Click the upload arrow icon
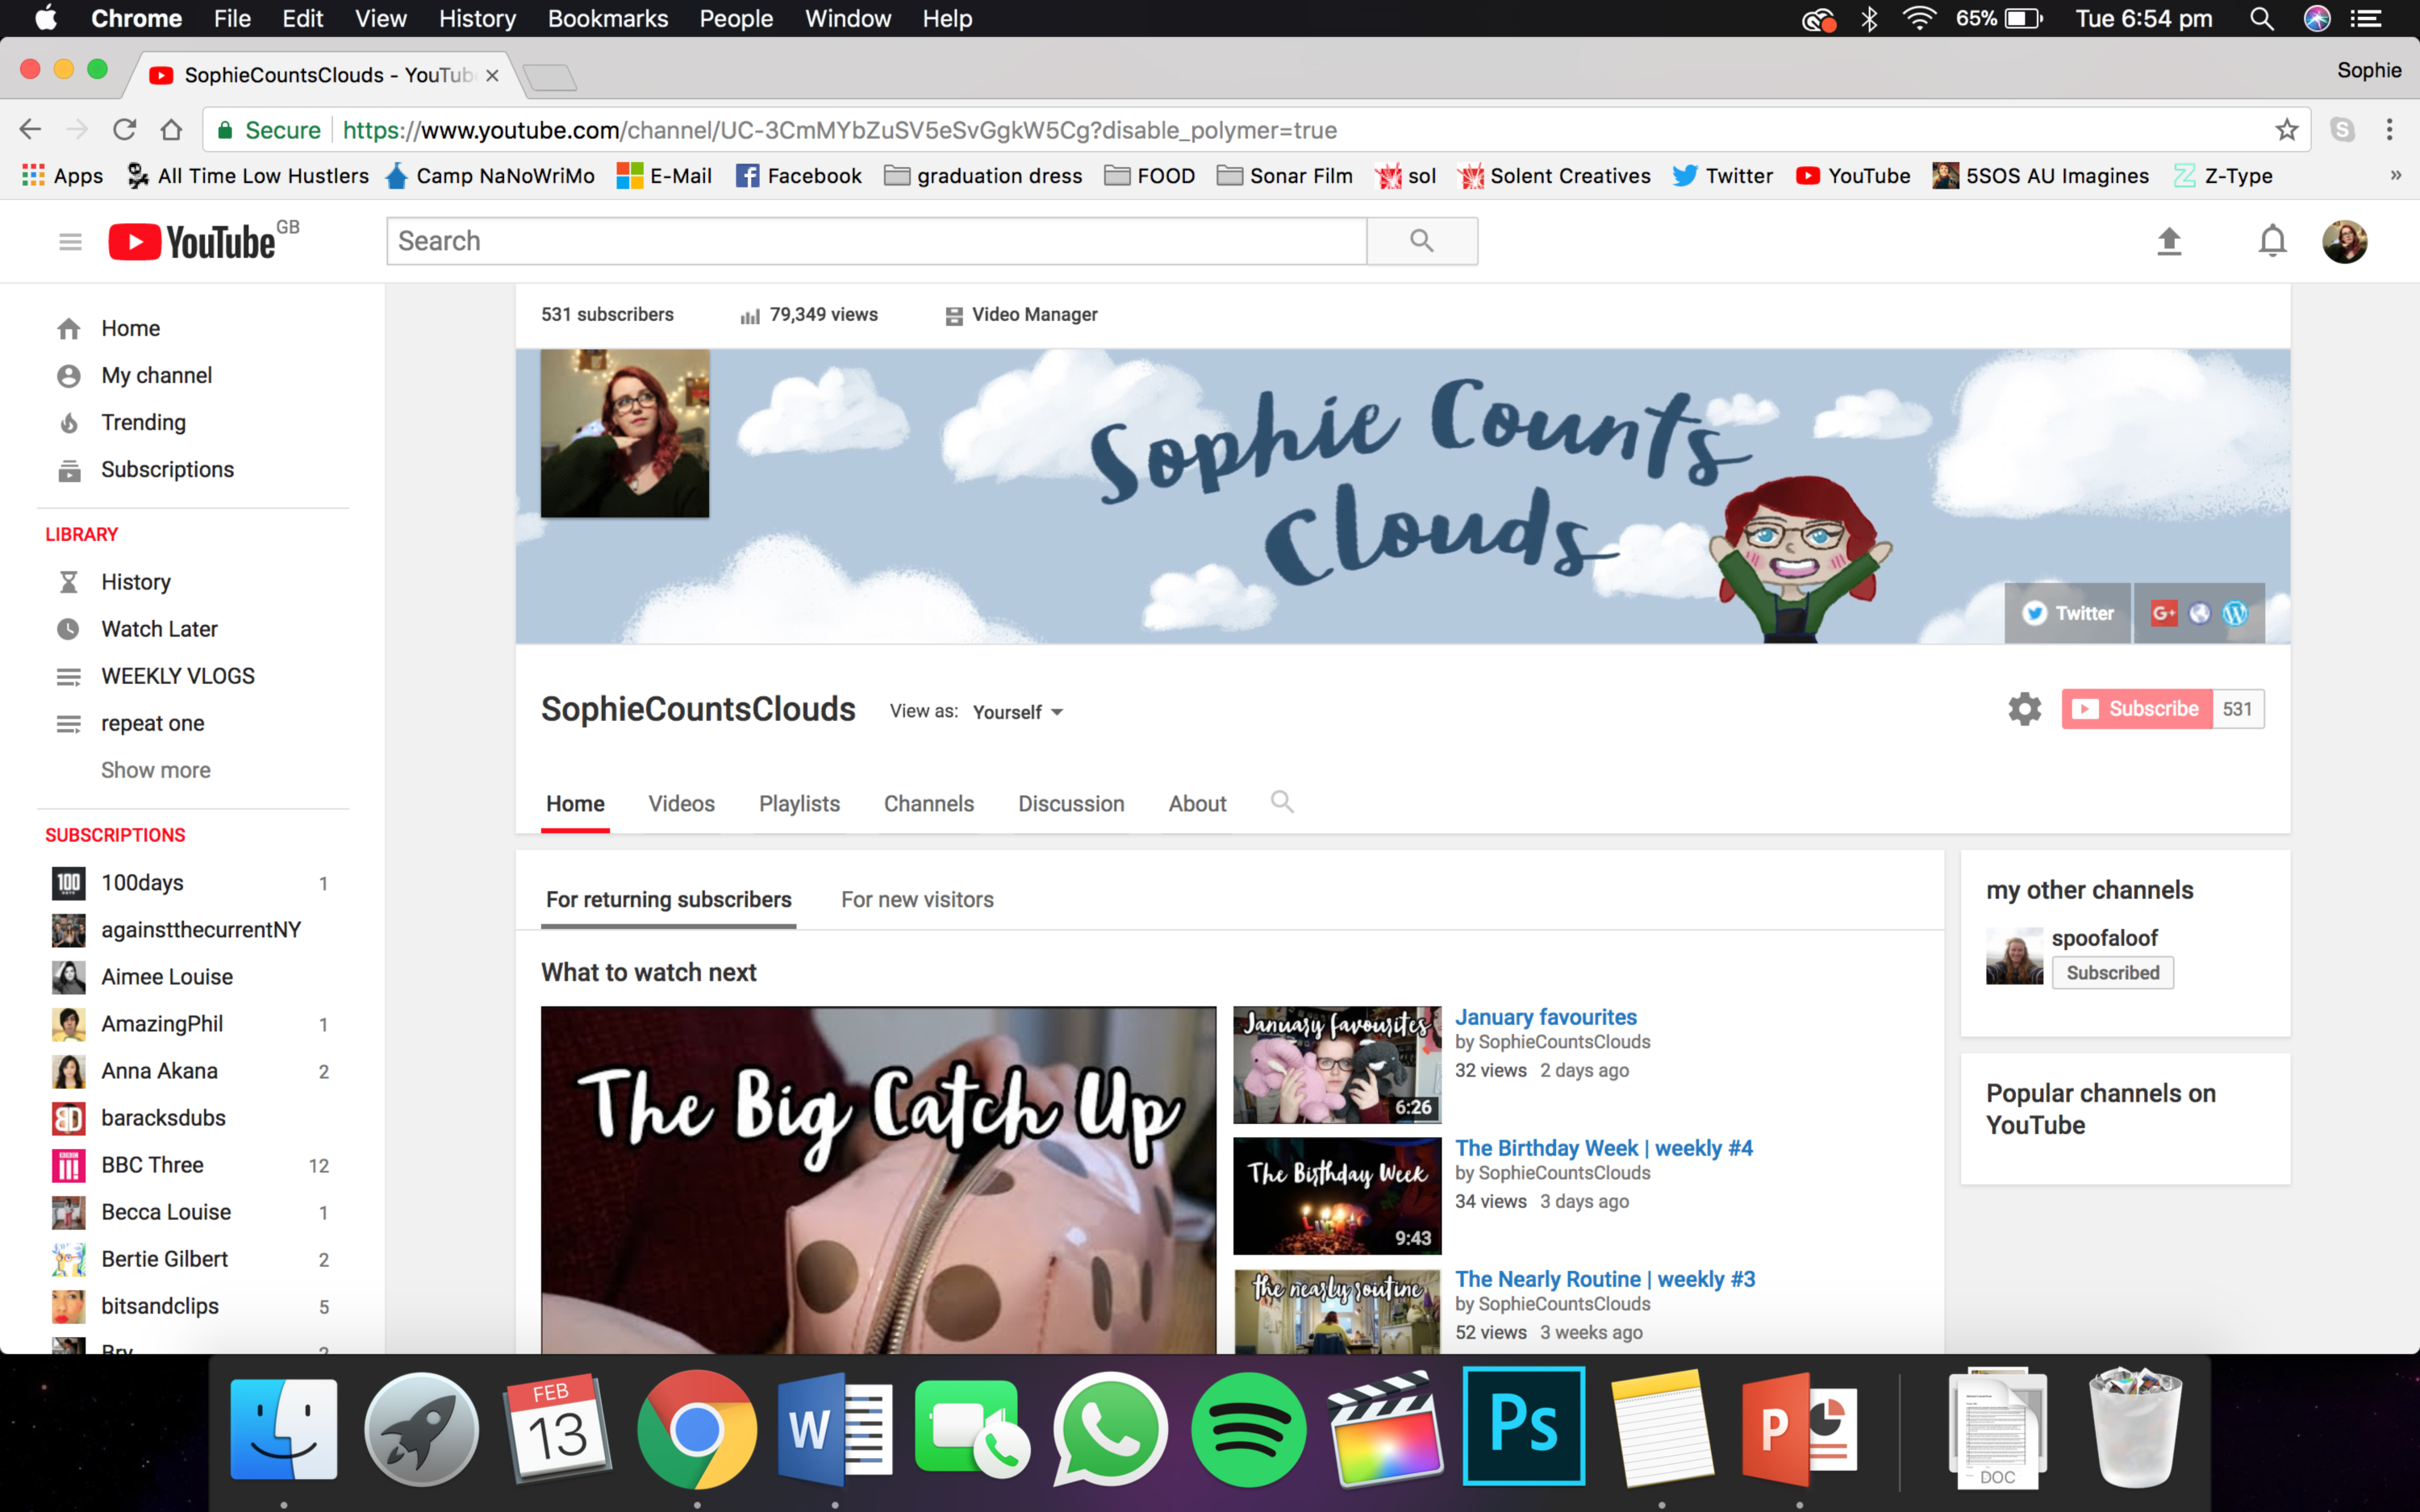This screenshot has width=2420, height=1512. pos(2168,241)
